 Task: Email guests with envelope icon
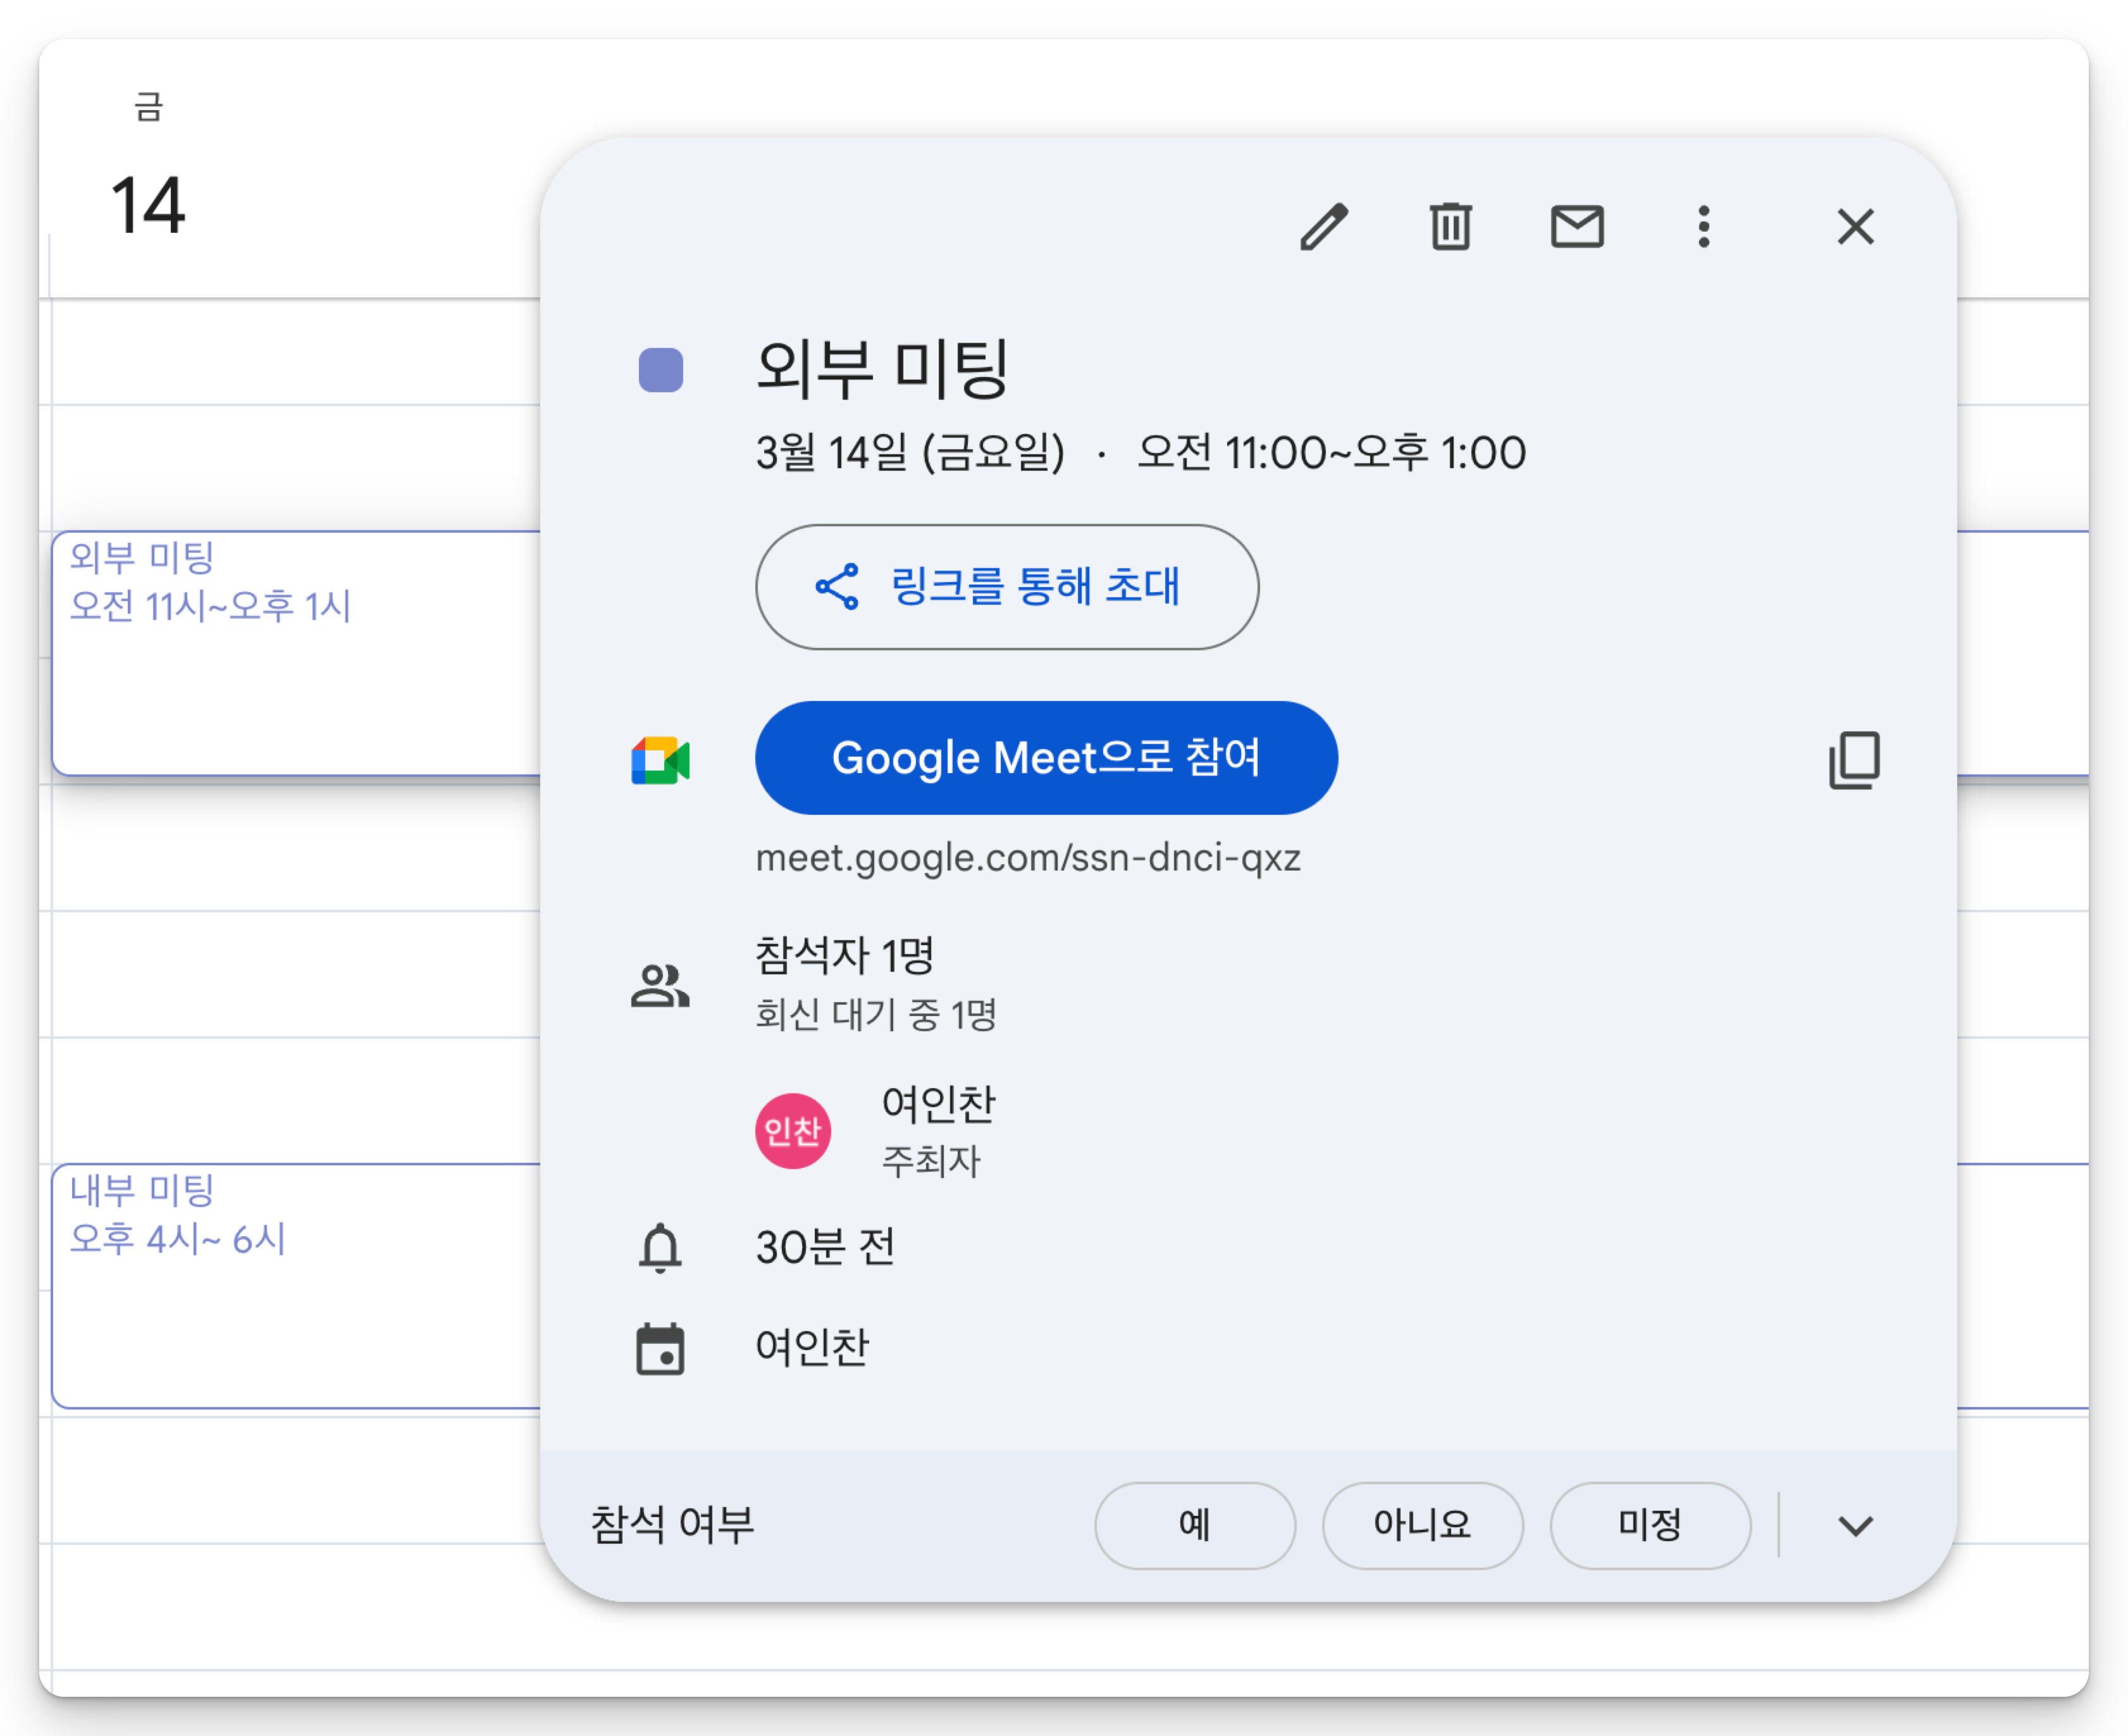point(1577,227)
